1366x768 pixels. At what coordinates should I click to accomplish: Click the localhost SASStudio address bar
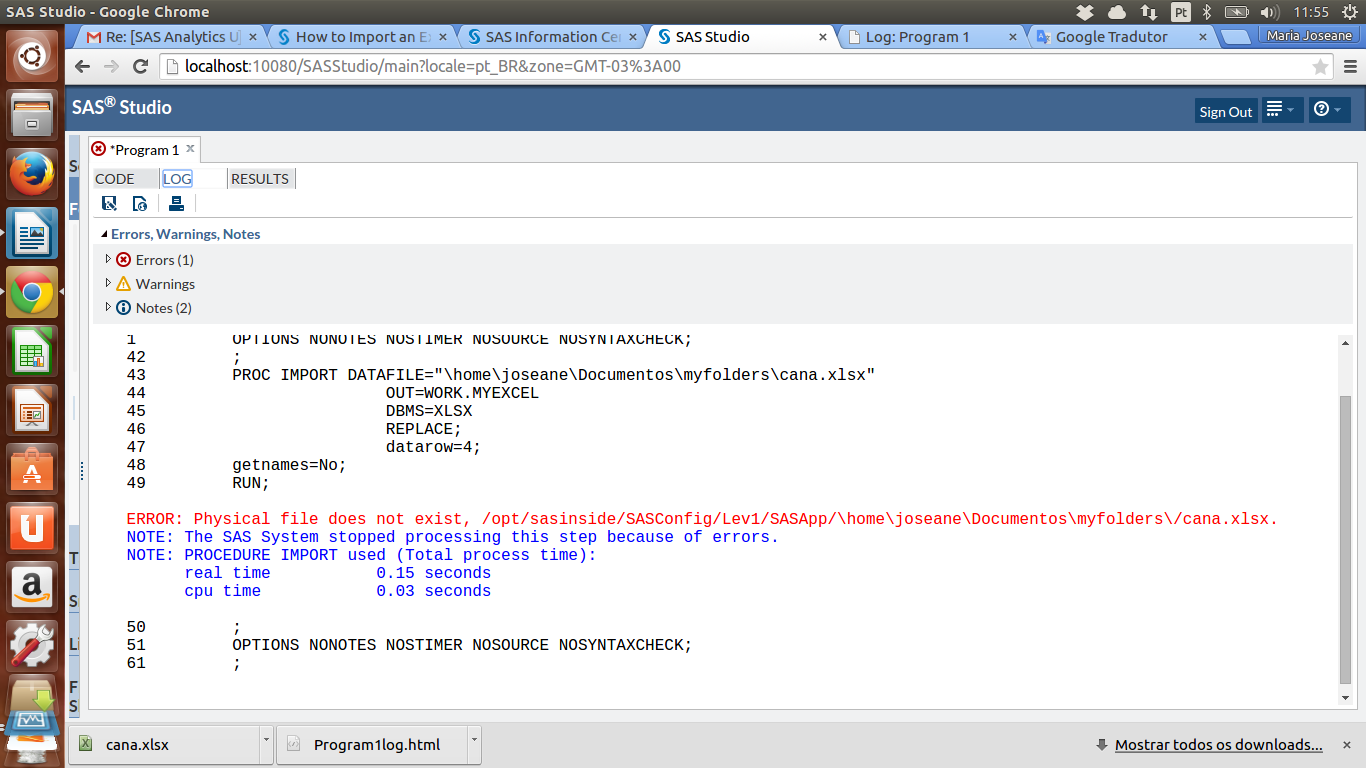(x=735, y=67)
